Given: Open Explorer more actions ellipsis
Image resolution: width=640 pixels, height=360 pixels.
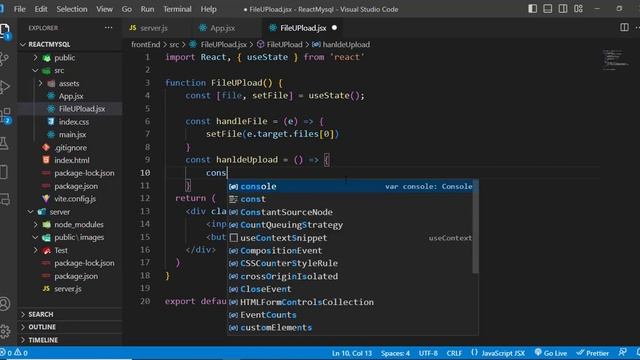Looking at the screenshot, I should point(108,28).
